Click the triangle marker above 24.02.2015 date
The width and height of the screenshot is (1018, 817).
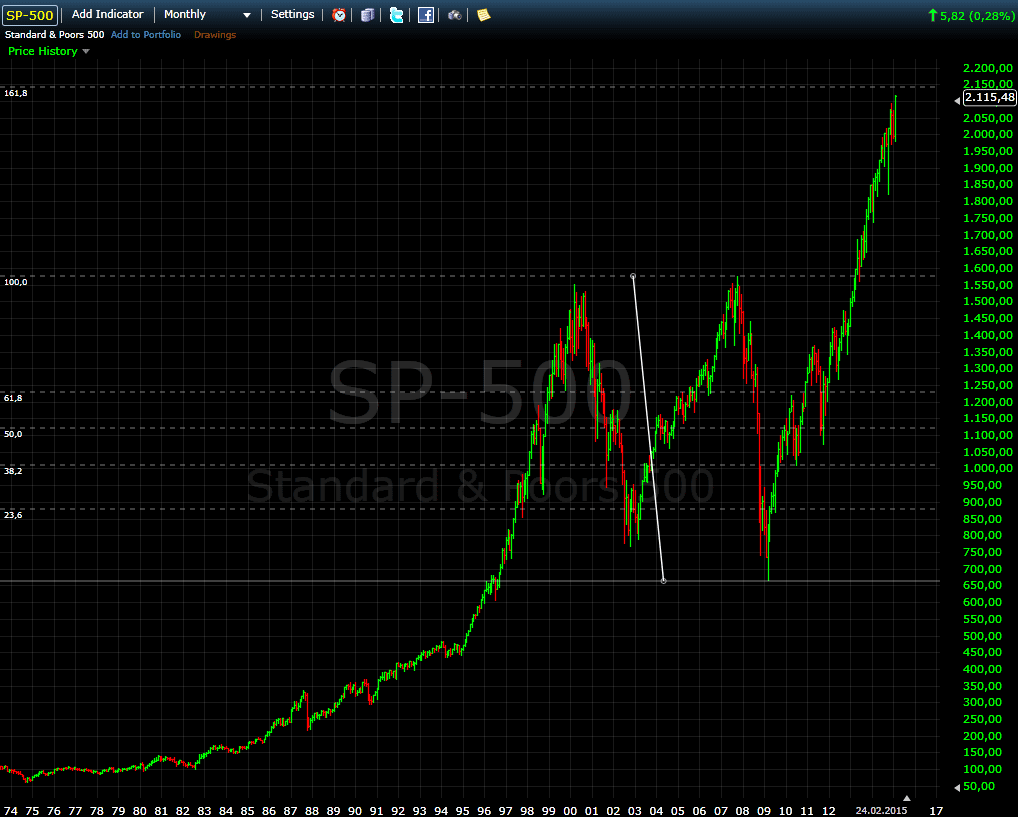tap(907, 798)
